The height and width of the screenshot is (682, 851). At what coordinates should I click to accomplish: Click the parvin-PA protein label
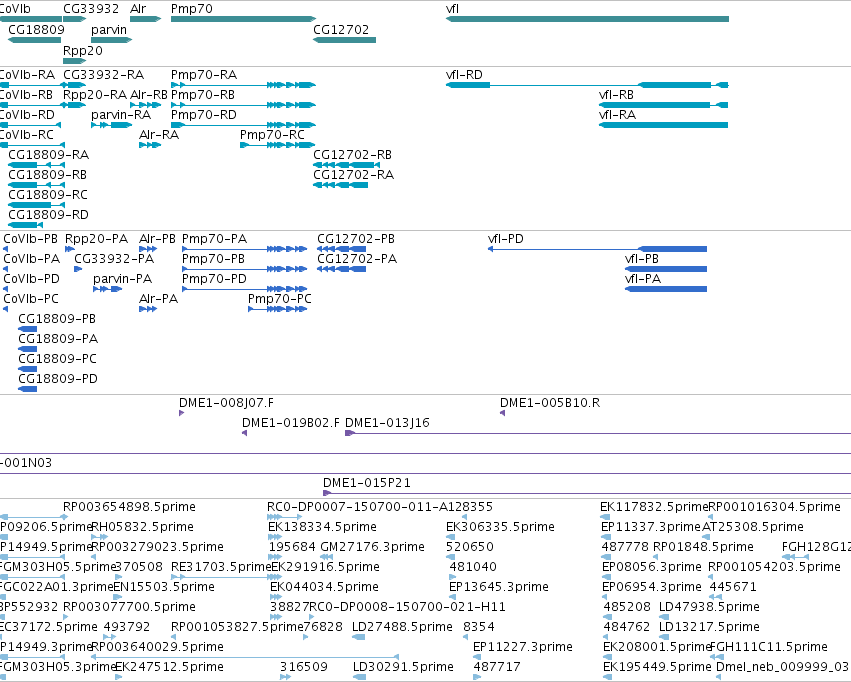point(122,279)
